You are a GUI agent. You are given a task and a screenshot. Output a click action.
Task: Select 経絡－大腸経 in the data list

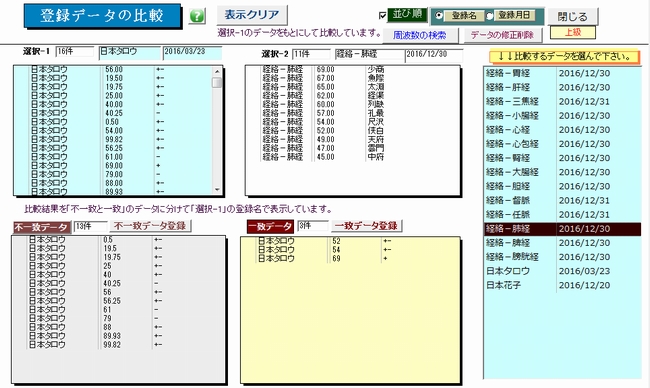(x=563, y=172)
